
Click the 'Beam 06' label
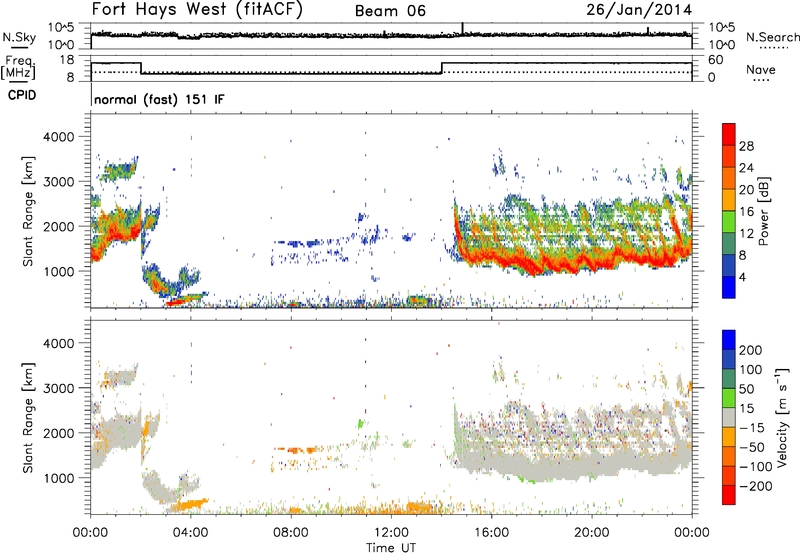[x=390, y=11]
